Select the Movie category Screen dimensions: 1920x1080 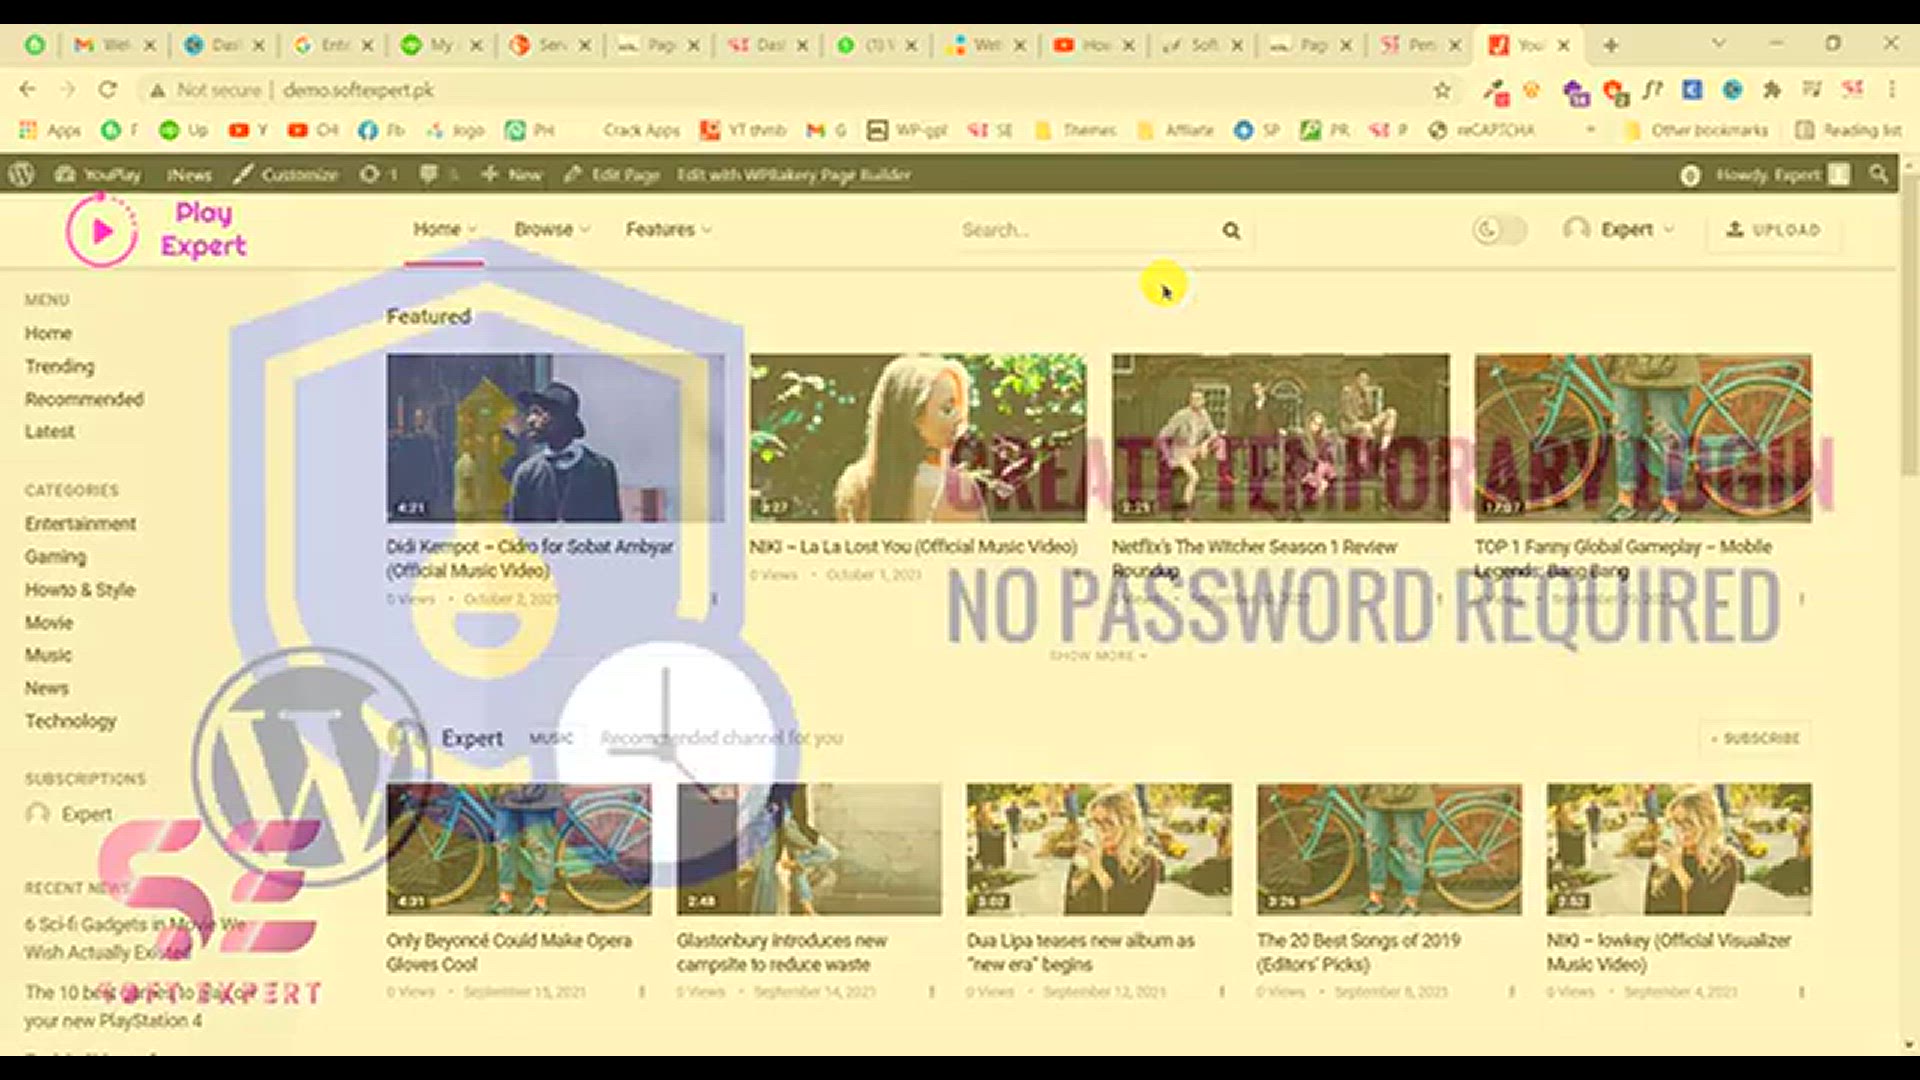pyautogui.click(x=49, y=622)
